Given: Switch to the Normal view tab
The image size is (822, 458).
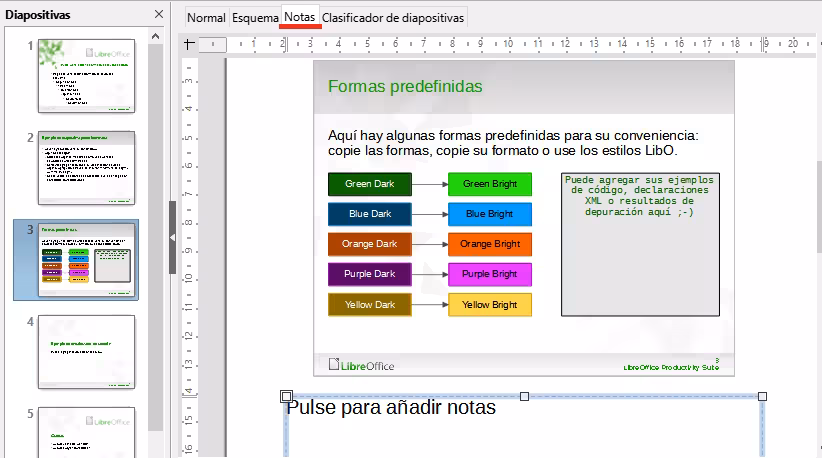Looking at the screenshot, I should point(206,18).
